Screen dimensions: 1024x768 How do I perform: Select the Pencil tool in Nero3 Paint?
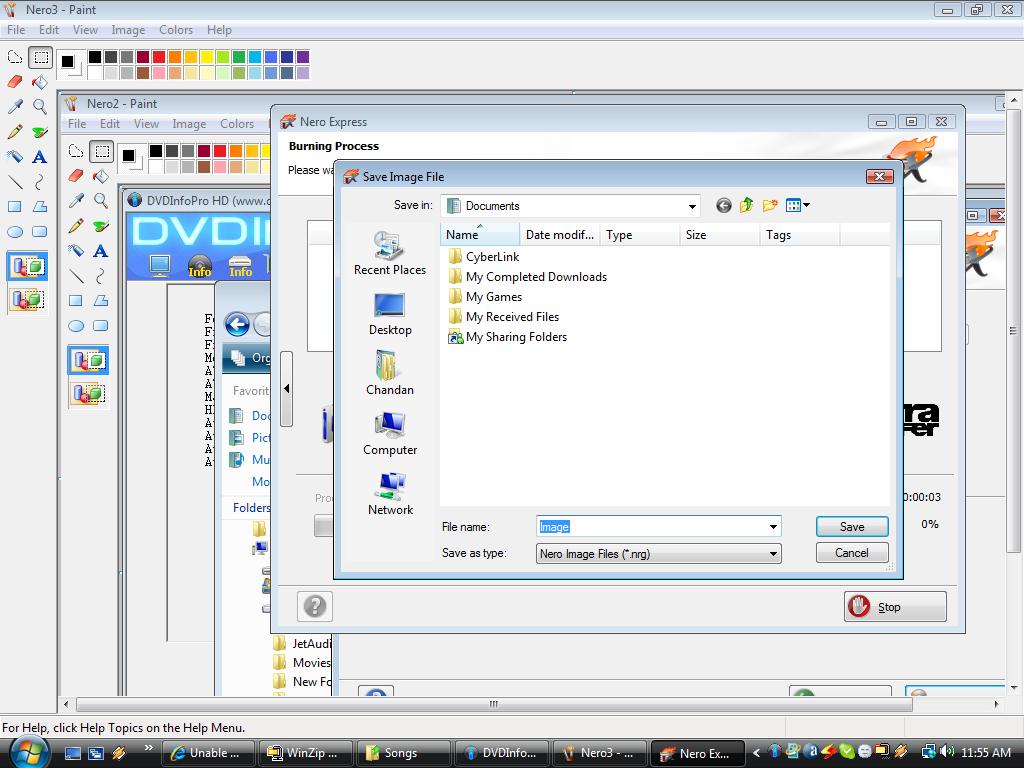(x=15, y=131)
